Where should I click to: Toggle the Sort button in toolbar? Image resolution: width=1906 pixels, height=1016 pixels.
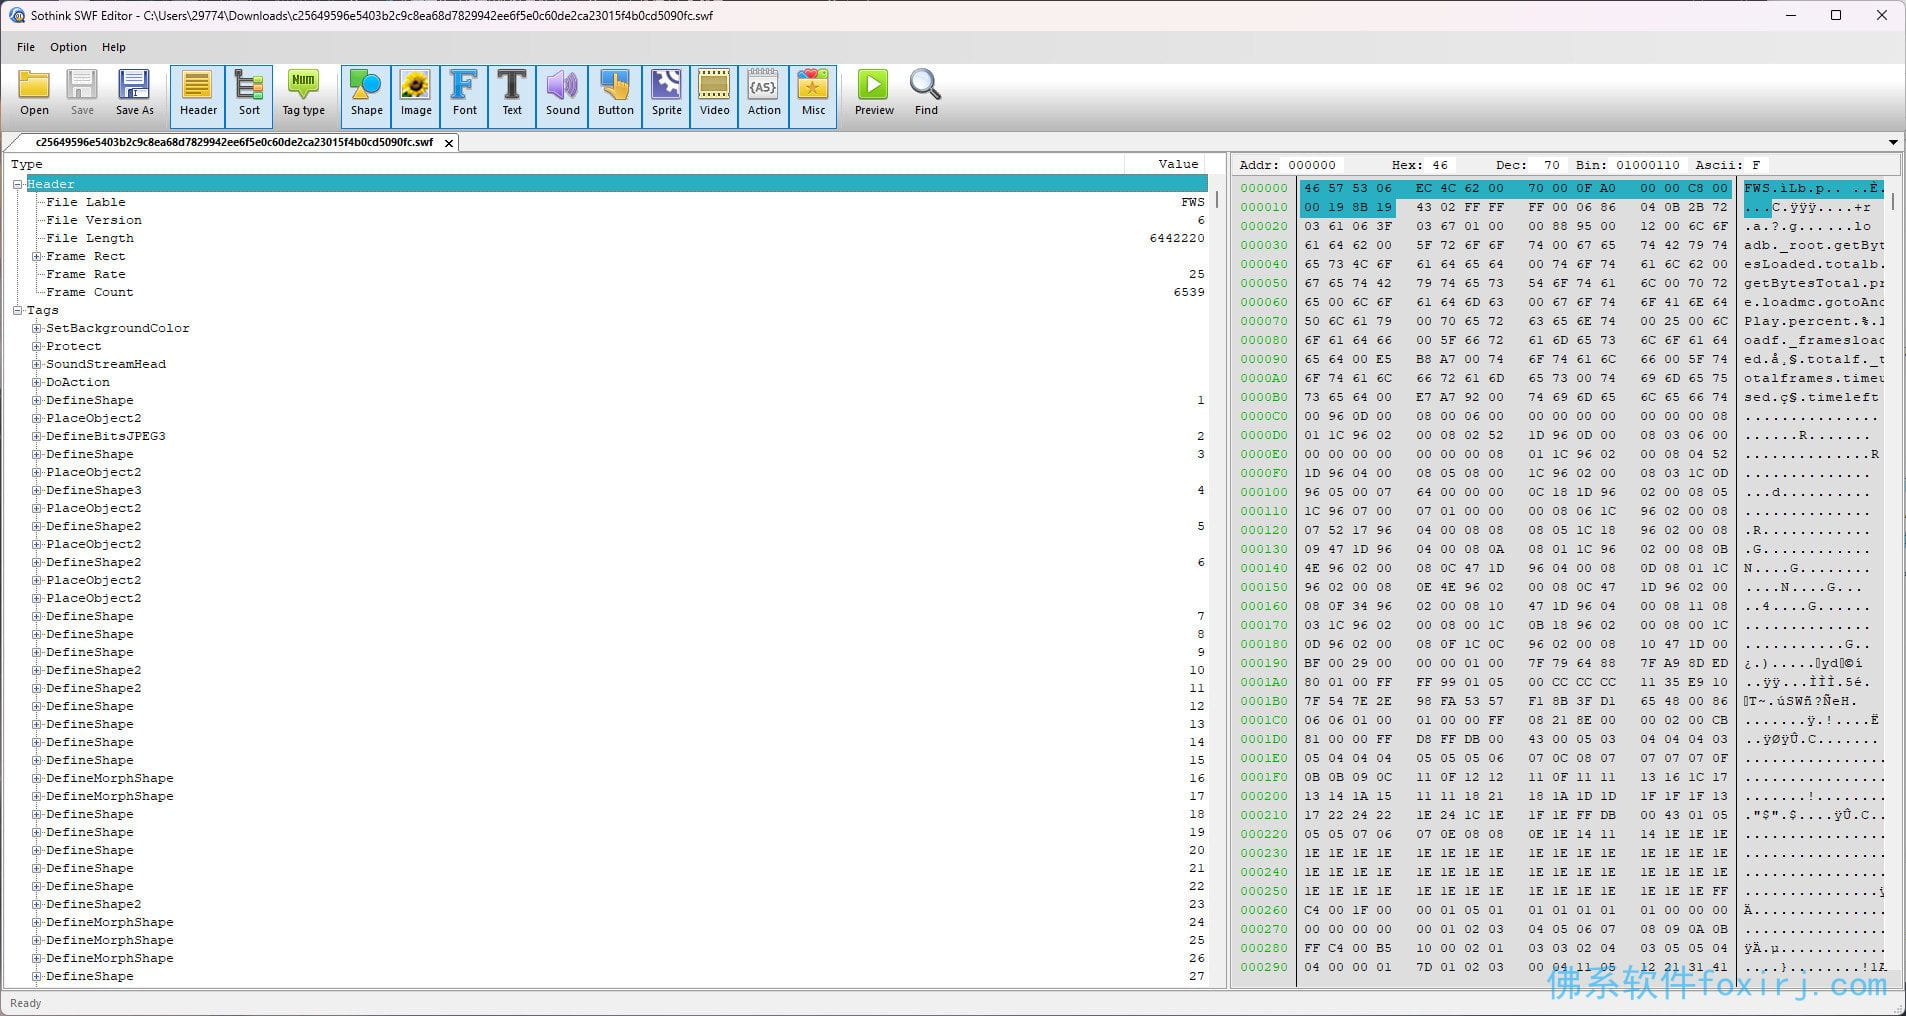point(249,96)
